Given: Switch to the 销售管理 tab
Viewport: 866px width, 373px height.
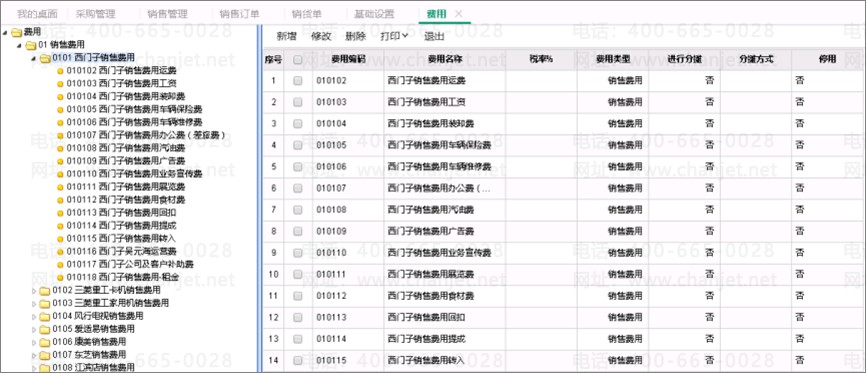Looking at the screenshot, I should pos(168,14).
